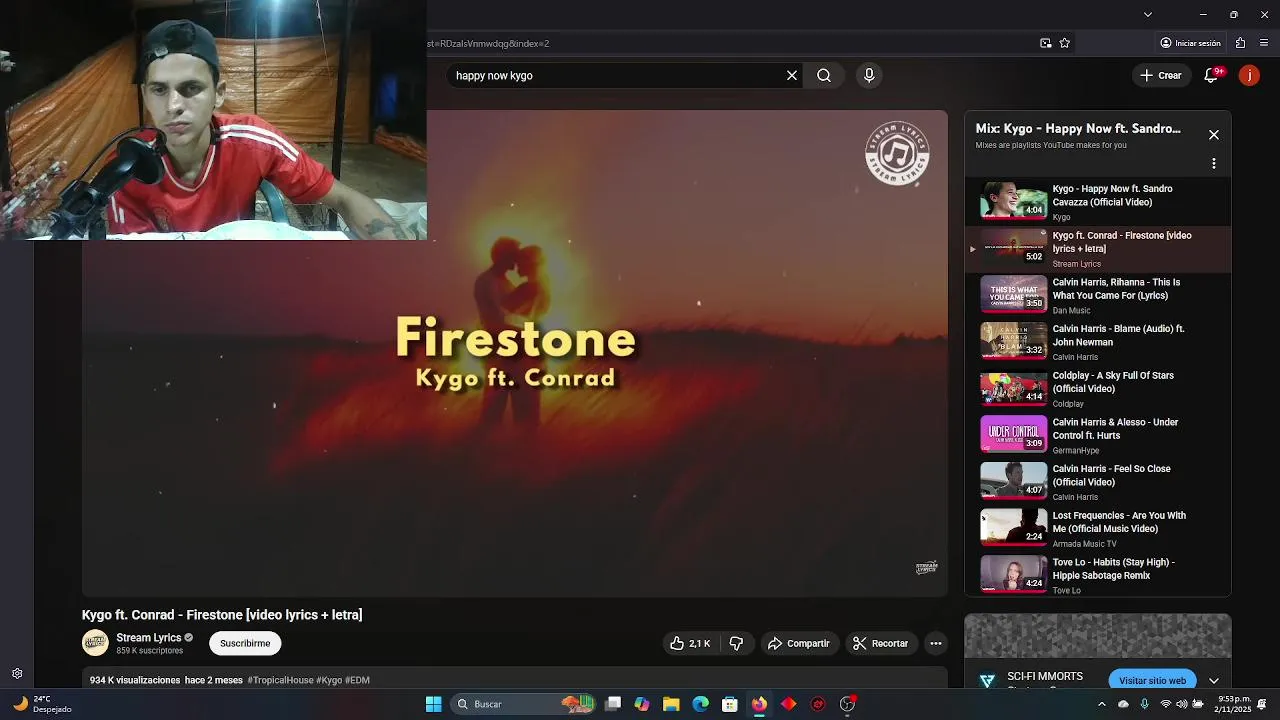The image size is (1280, 720).
Task: Start voice search with microphone icon
Action: point(869,75)
